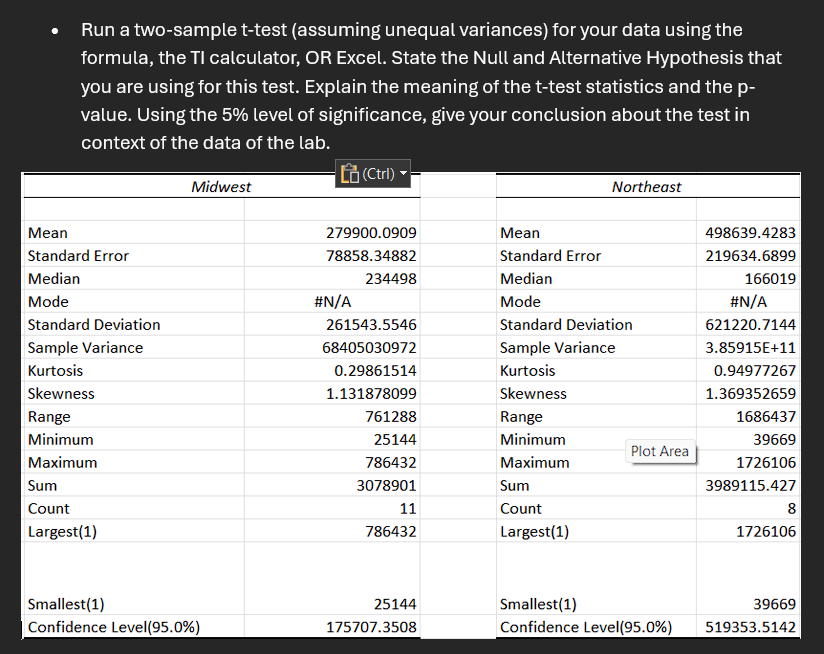824x654 pixels.
Task: Click the Northeast Sample Variance cell 3.85915E+11
Action: click(755, 347)
